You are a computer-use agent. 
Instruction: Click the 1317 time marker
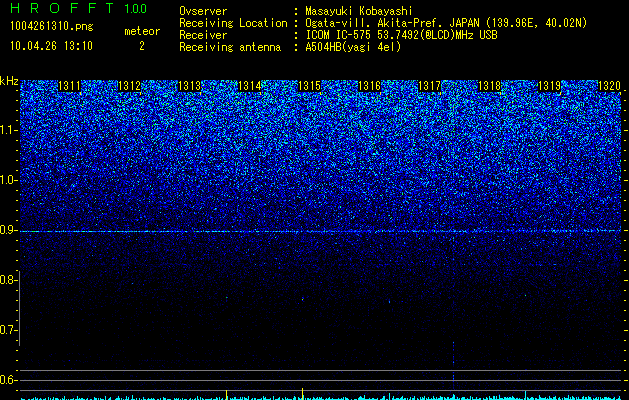[x=429, y=86]
